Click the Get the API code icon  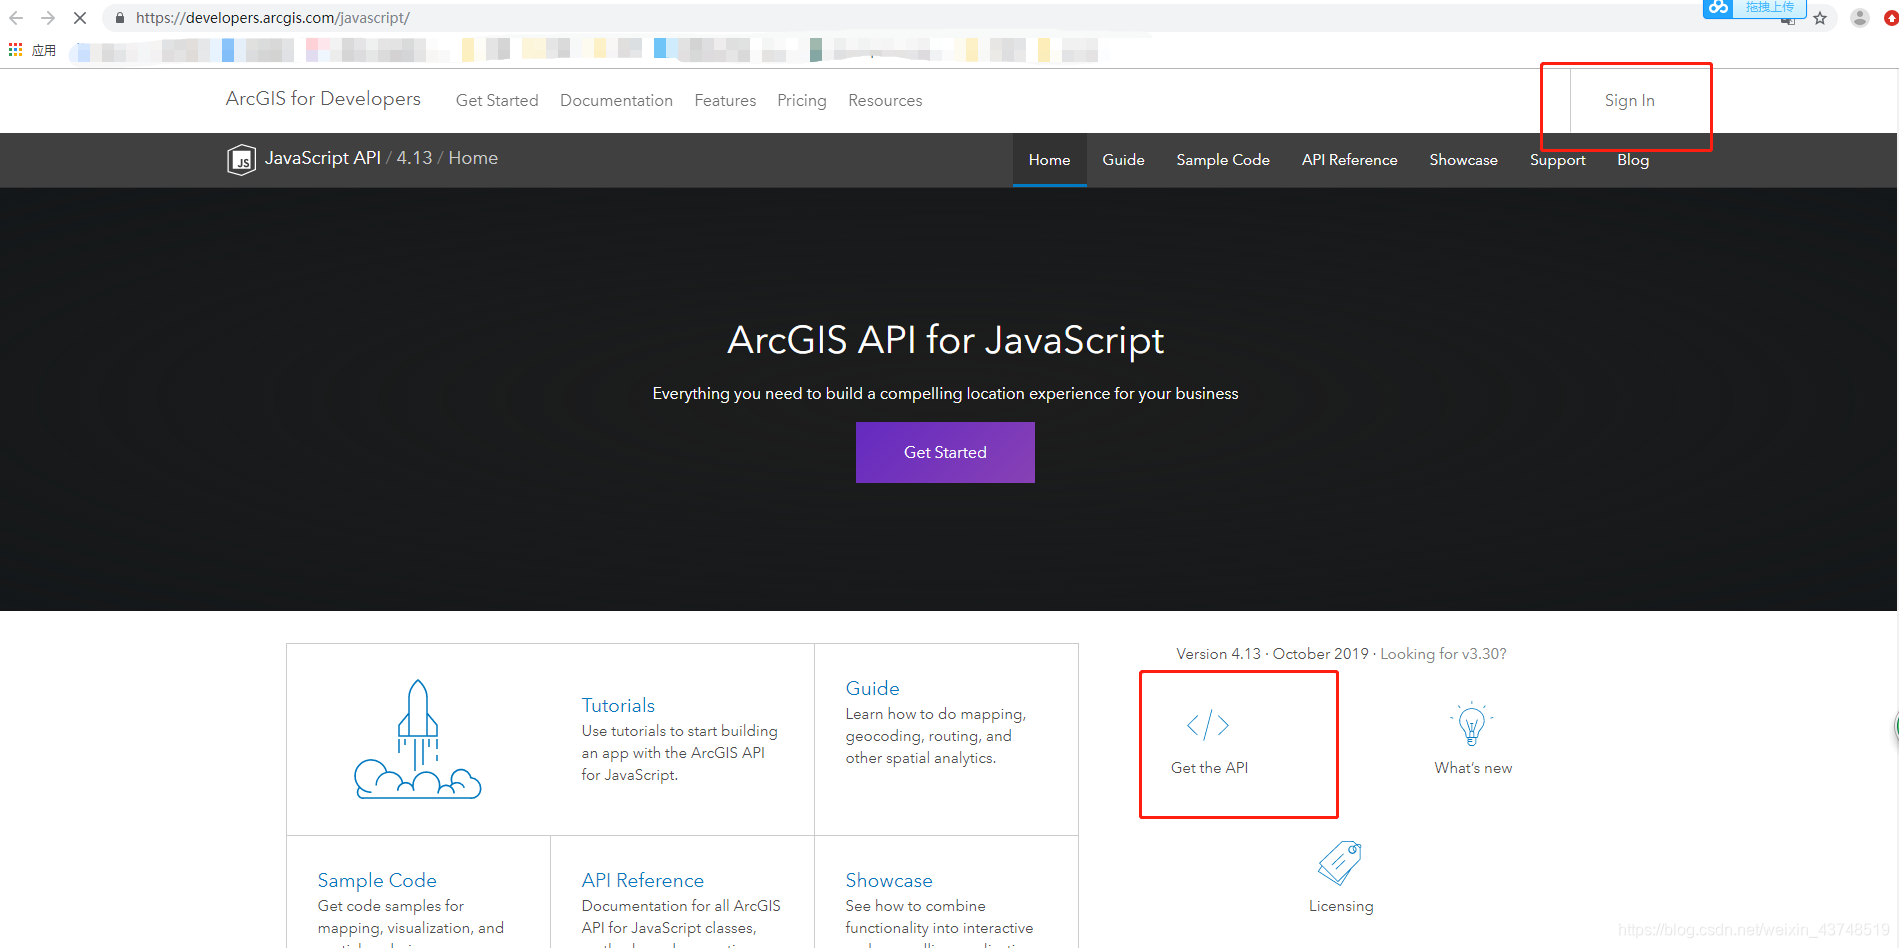tap(1208, 725)
